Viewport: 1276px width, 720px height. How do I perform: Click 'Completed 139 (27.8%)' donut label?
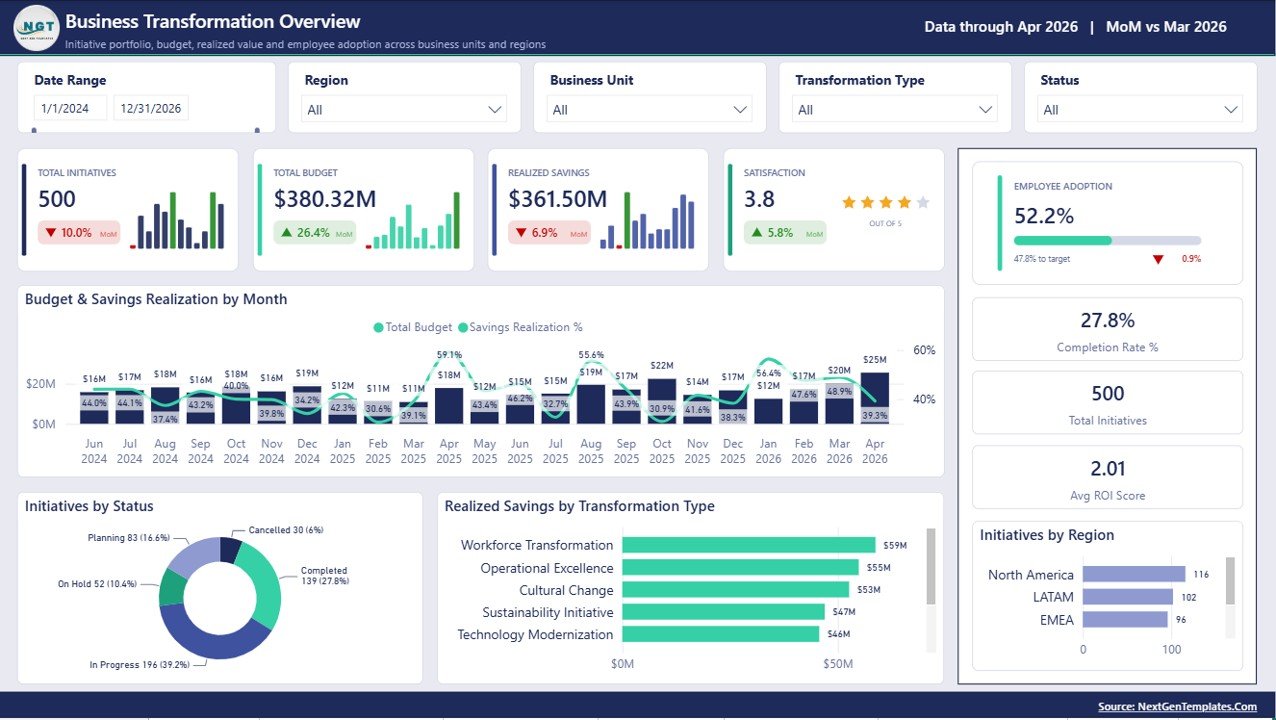pyautogui.click(x=324, y=575)
